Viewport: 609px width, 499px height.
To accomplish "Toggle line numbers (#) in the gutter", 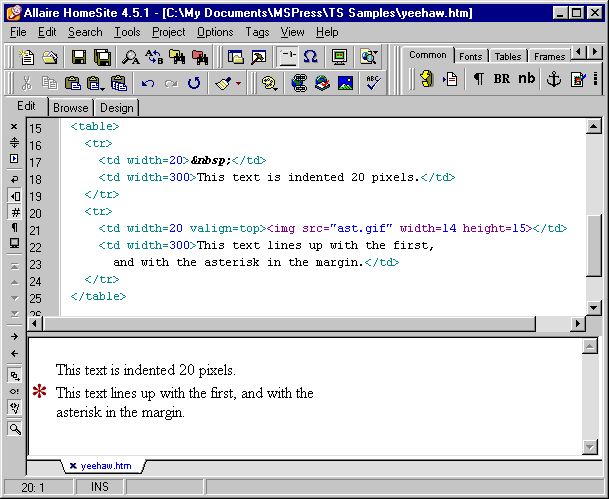I will [x=15, y=212].
